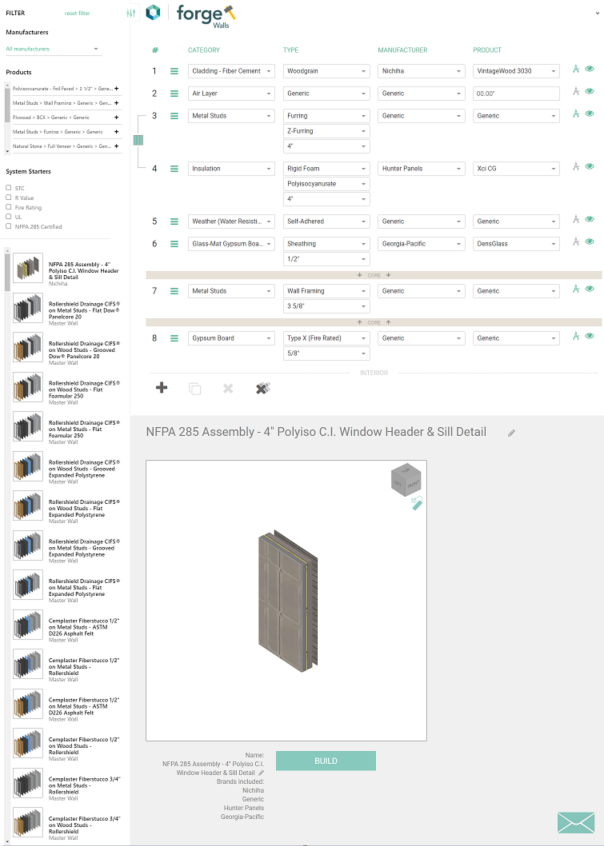Click the Forge hexagon logo
The image size is (604, 846).
point(153,12)
